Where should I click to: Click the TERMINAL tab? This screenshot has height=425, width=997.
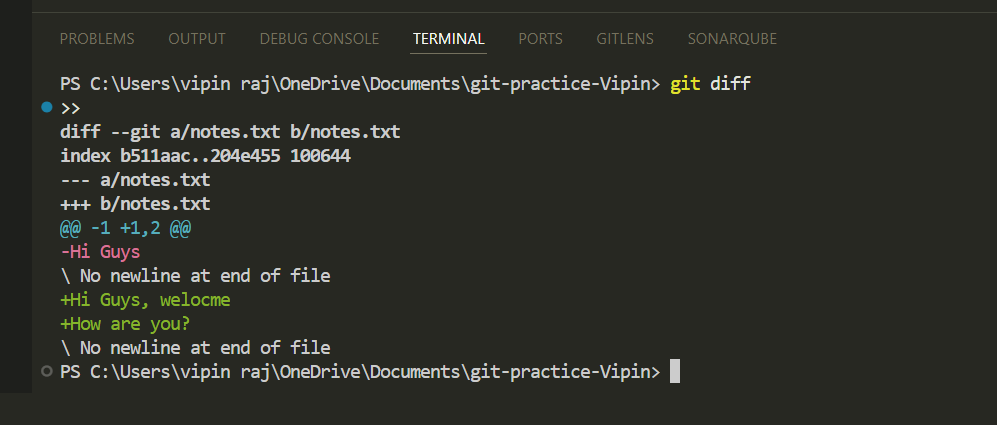[x=449, y=39]
